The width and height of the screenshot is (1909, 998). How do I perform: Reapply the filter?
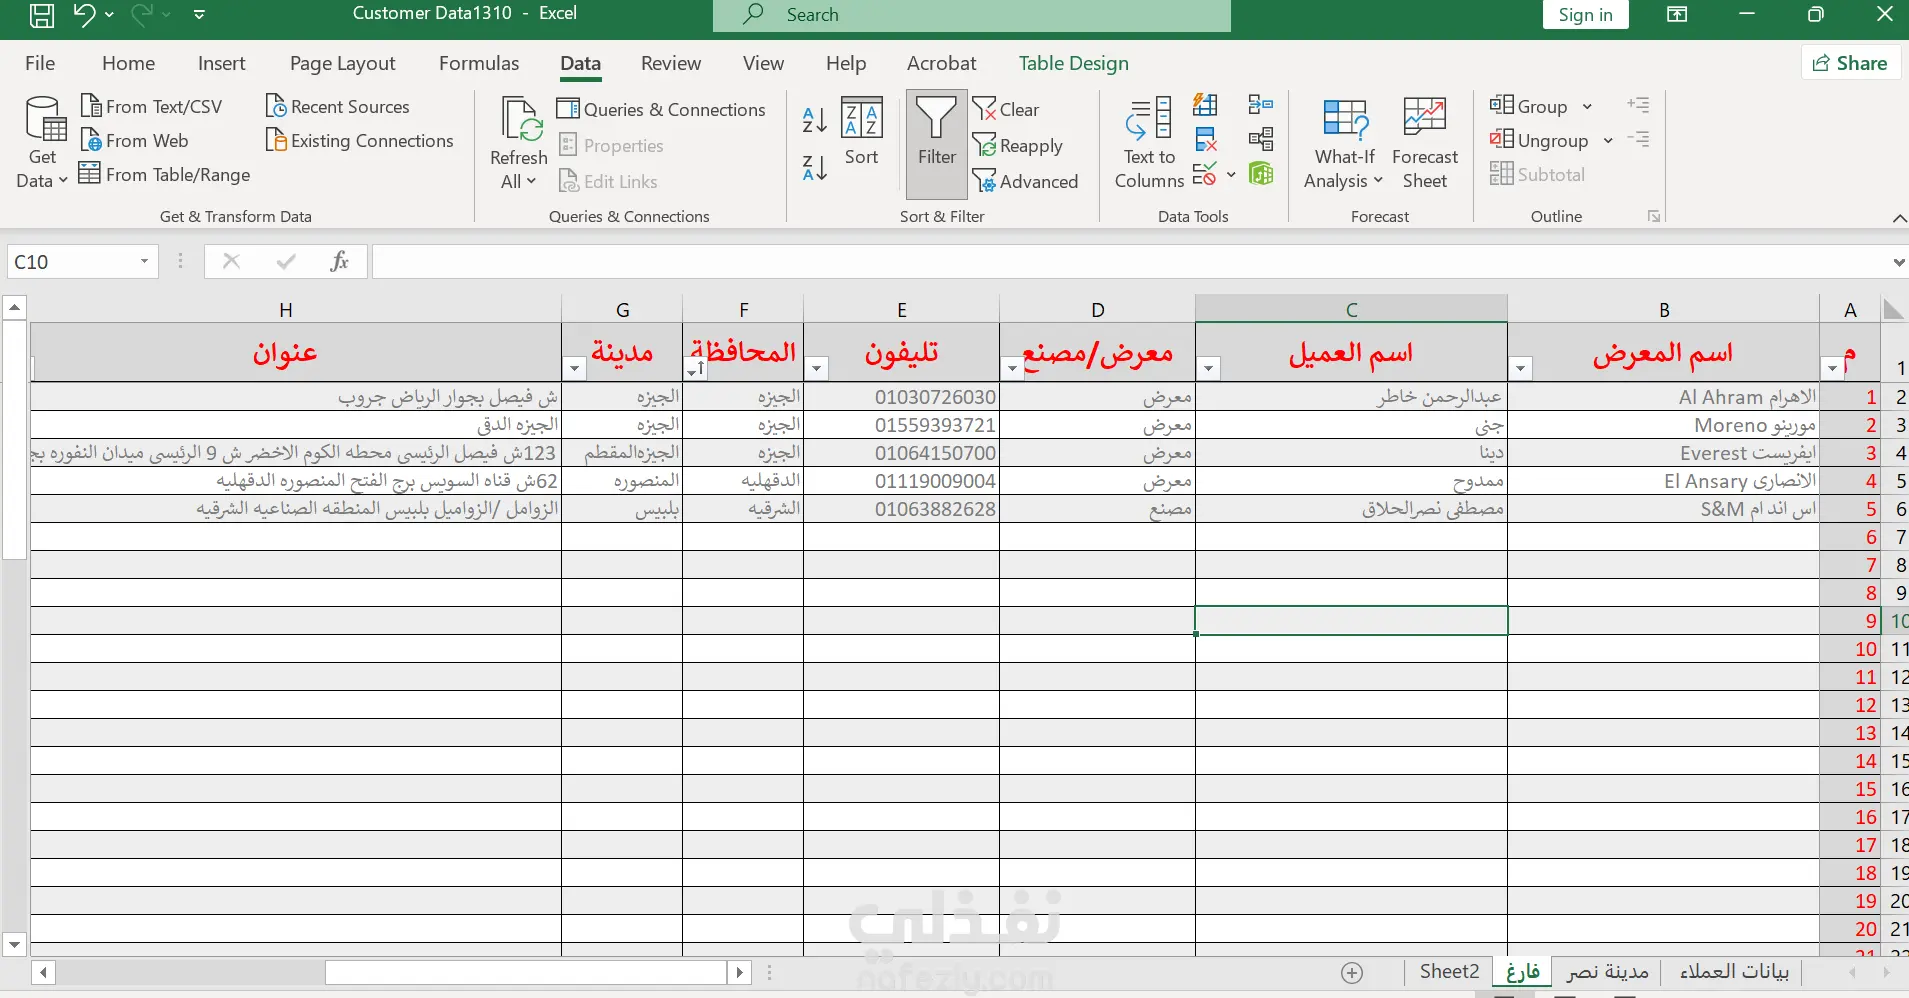pyautogui.click(x=1018, y=145)
